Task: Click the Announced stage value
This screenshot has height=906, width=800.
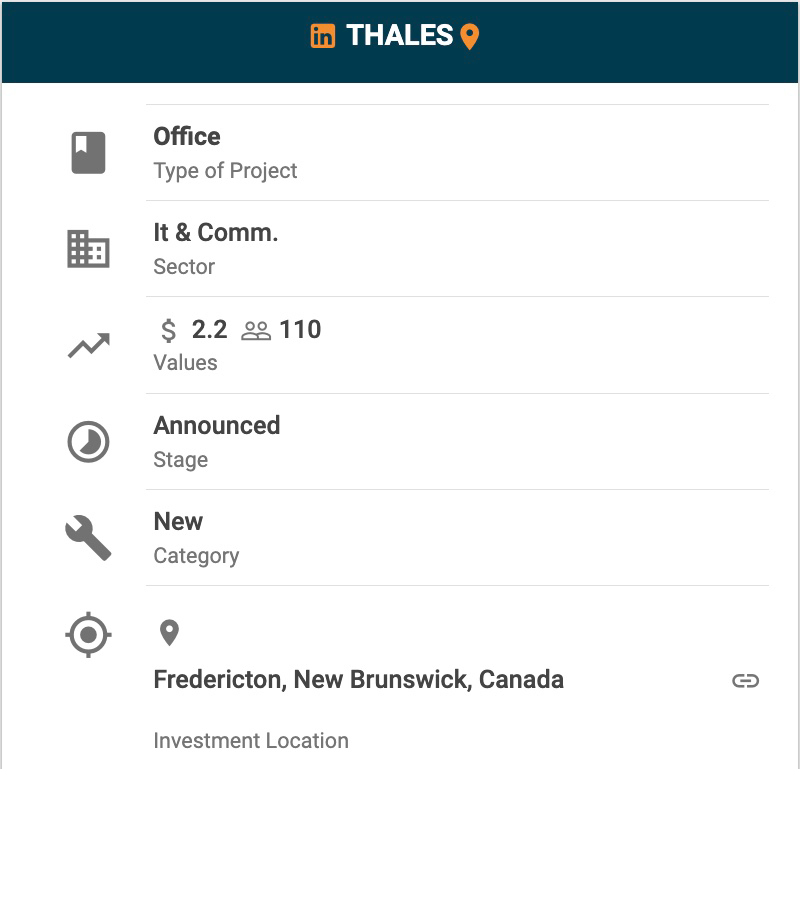Action: point(217,425)
